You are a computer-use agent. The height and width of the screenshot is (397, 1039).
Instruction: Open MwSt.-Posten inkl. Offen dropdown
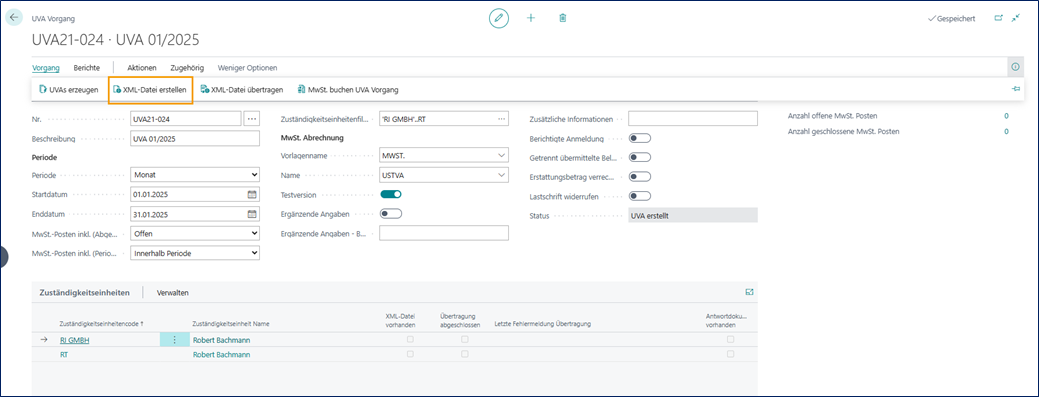(x=195, y=233)
